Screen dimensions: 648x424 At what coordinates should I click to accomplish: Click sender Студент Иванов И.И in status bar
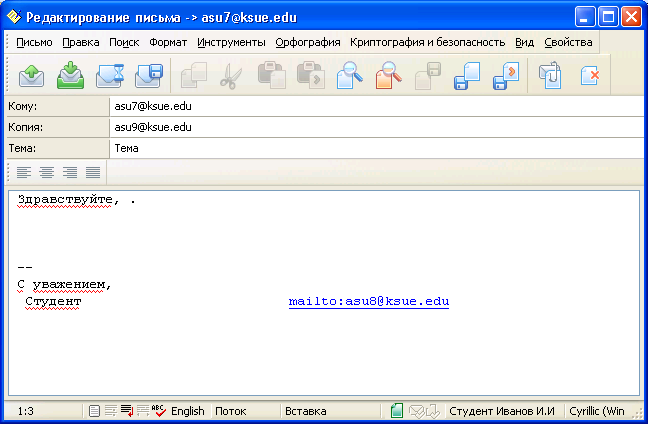(x=502, y=411)
